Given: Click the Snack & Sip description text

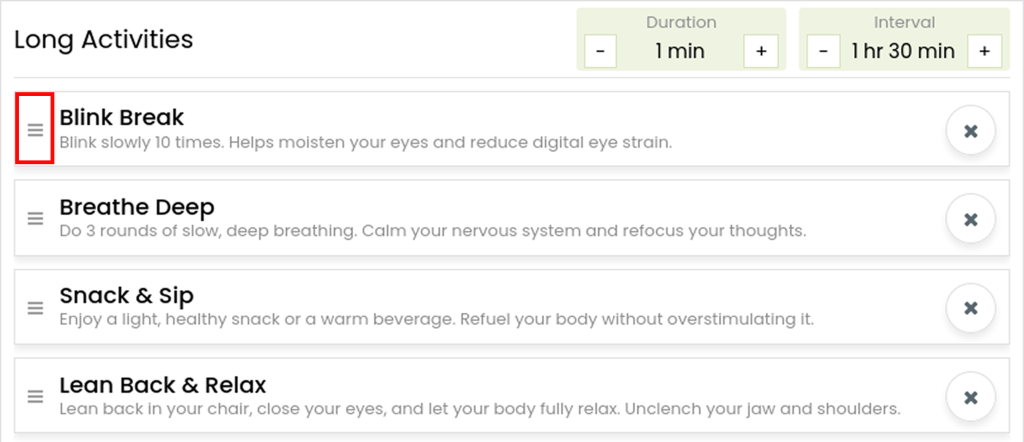Looking at the screenshot, I should point(437,321).
